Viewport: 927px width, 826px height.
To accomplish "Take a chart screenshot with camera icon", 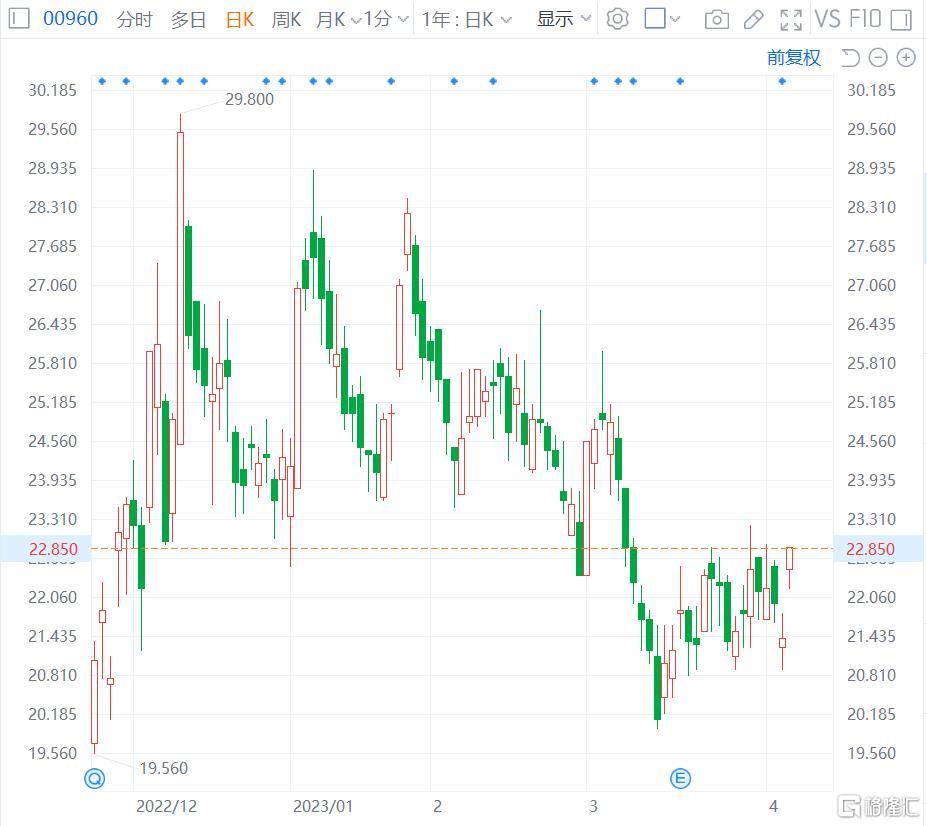I will [716, 19].
